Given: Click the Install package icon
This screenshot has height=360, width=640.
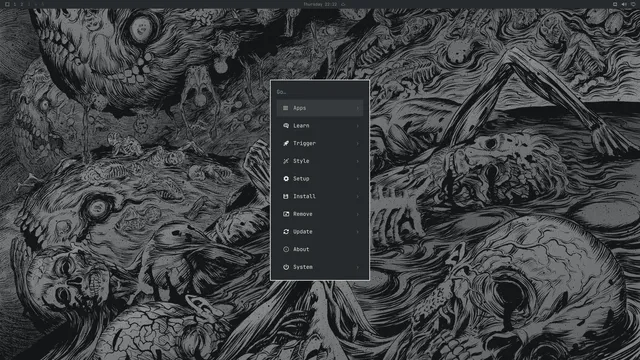Looking at the screenshot, I should (286, 196).
